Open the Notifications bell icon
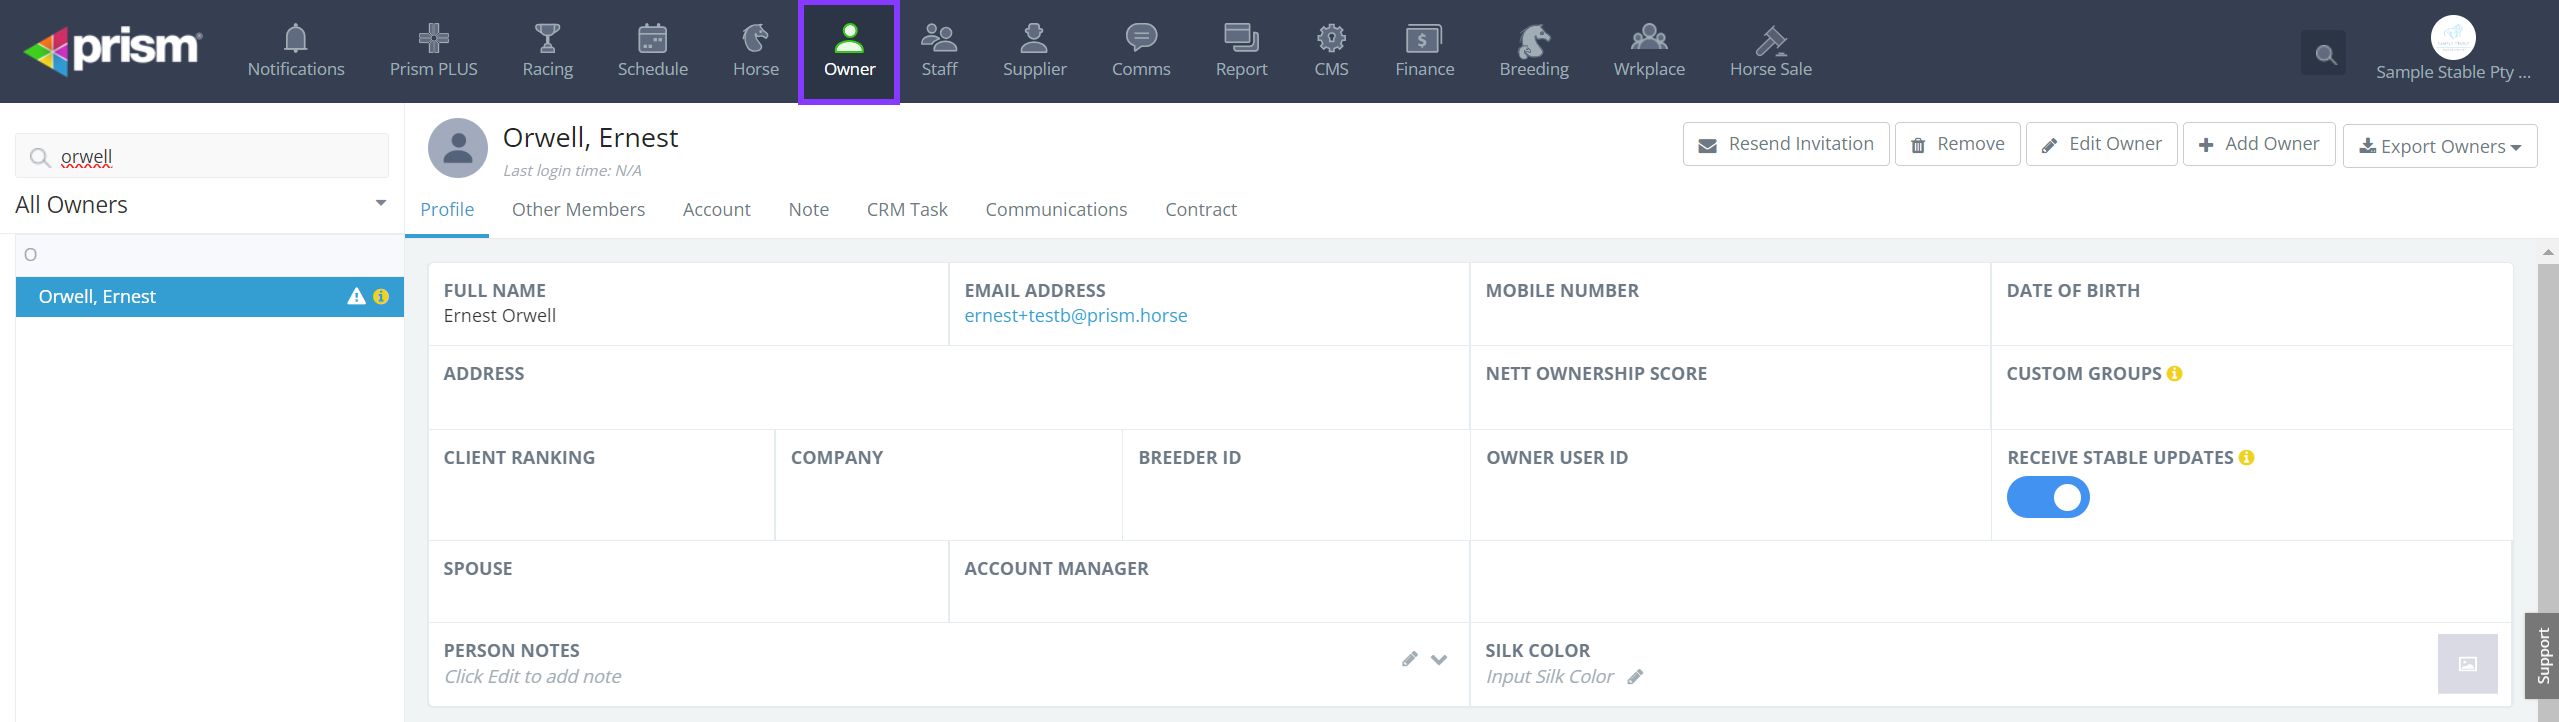 pos(295,40)
